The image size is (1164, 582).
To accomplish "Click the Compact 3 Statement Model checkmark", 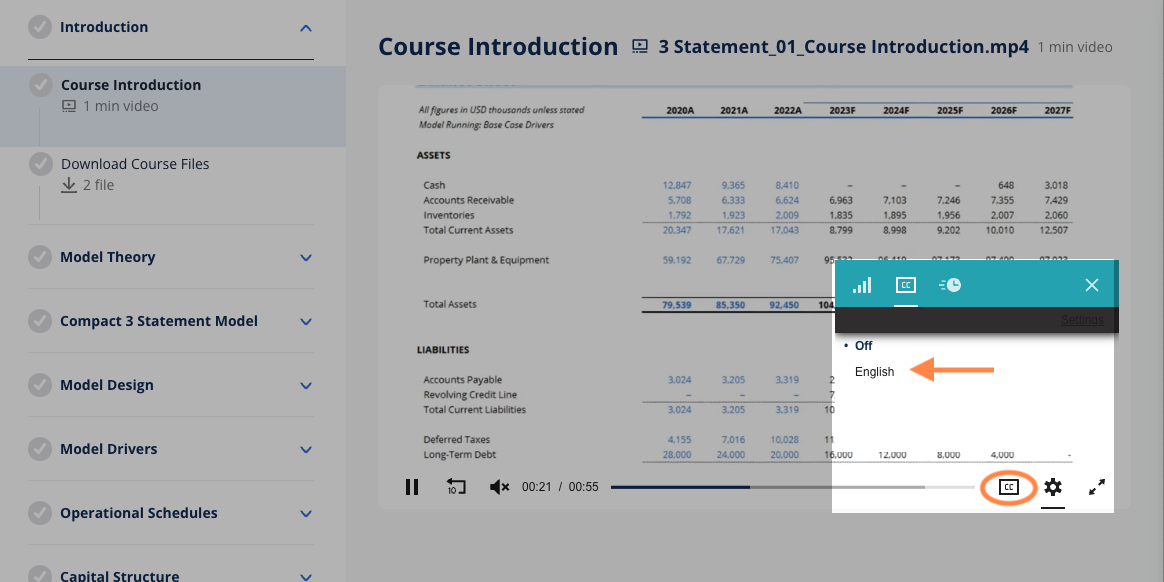I will [40, 321].
